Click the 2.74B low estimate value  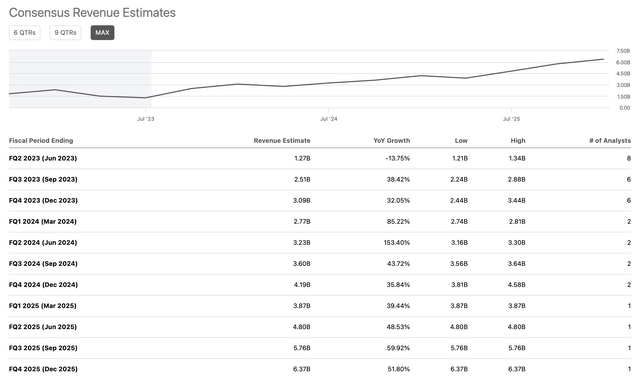[x=459, y=221]
